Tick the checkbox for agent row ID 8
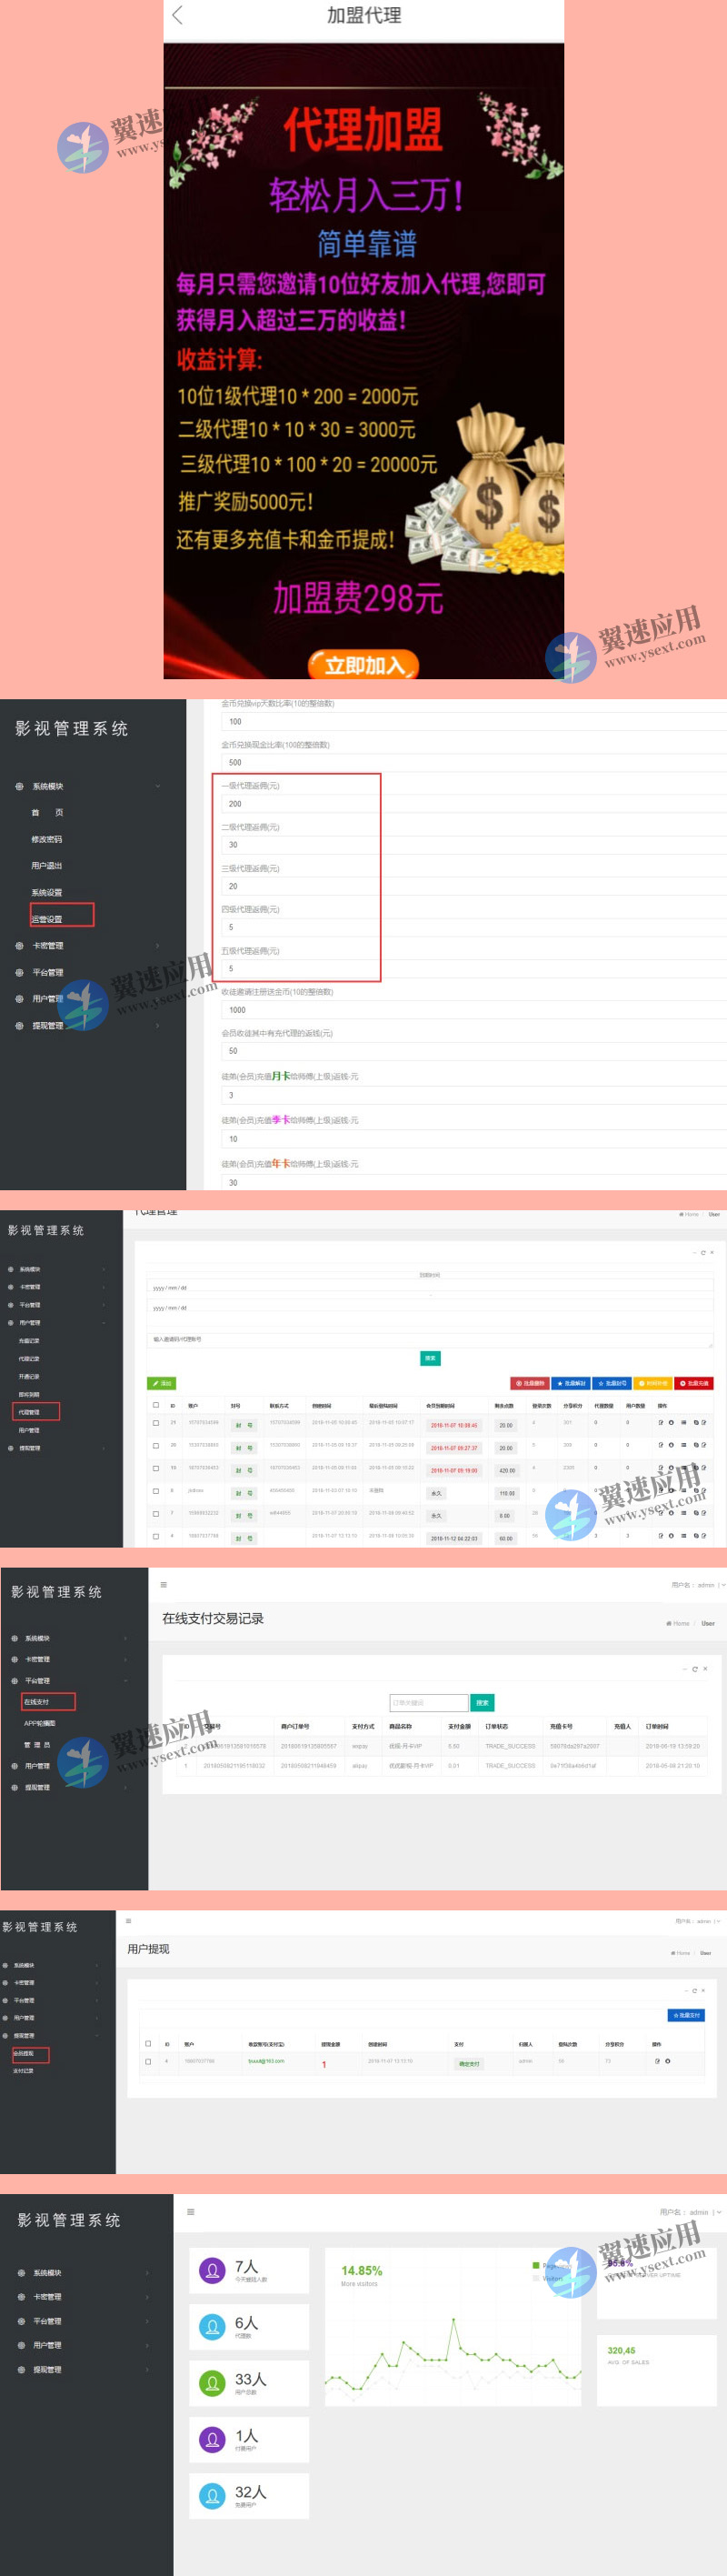727x2576 pixels. 155,1490
